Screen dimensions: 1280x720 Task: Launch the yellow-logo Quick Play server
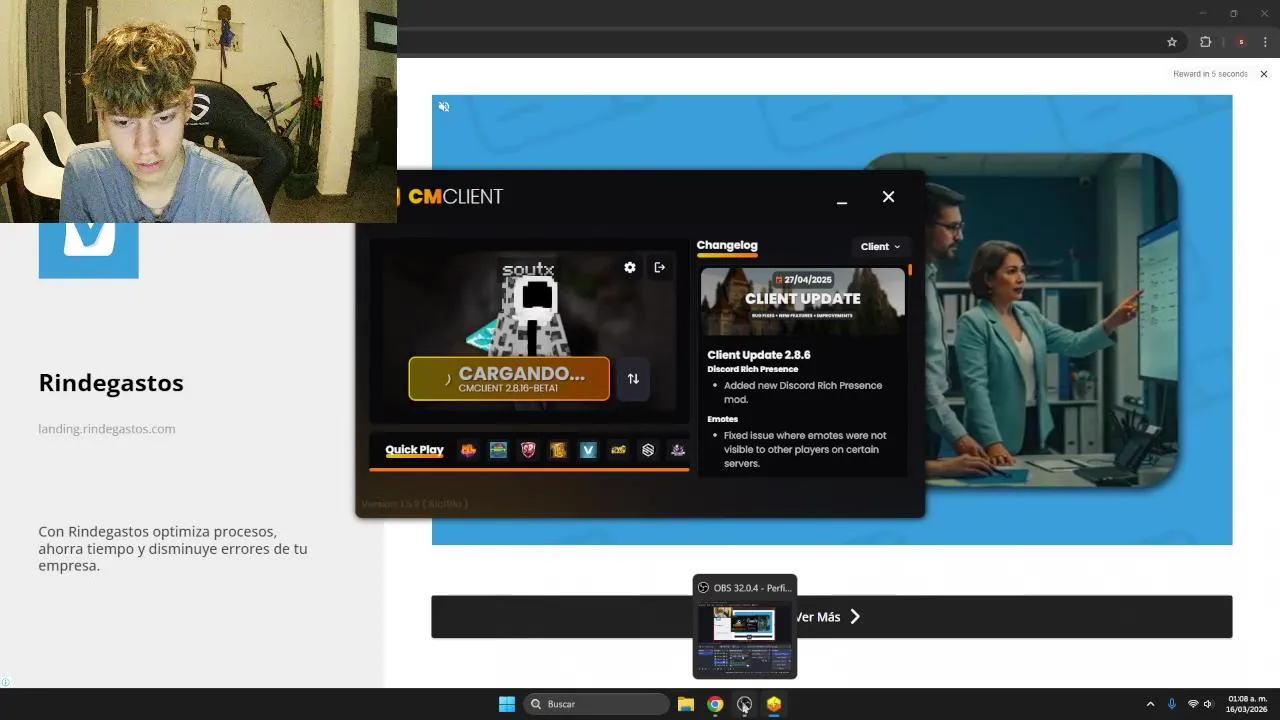(x=618, y=450)
